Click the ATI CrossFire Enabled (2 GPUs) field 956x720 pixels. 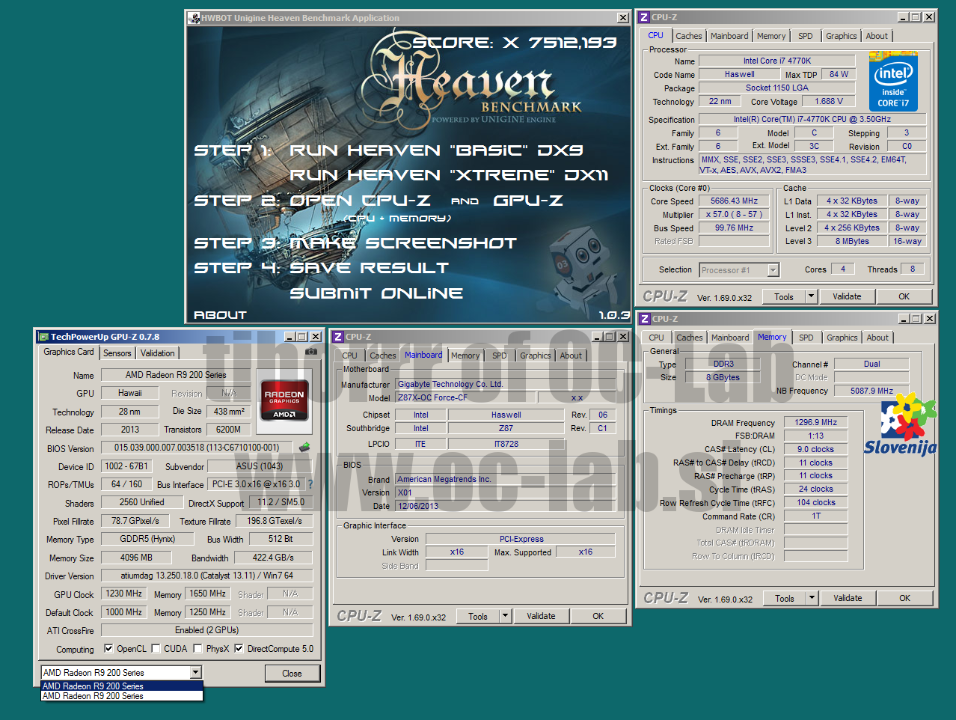207,630
